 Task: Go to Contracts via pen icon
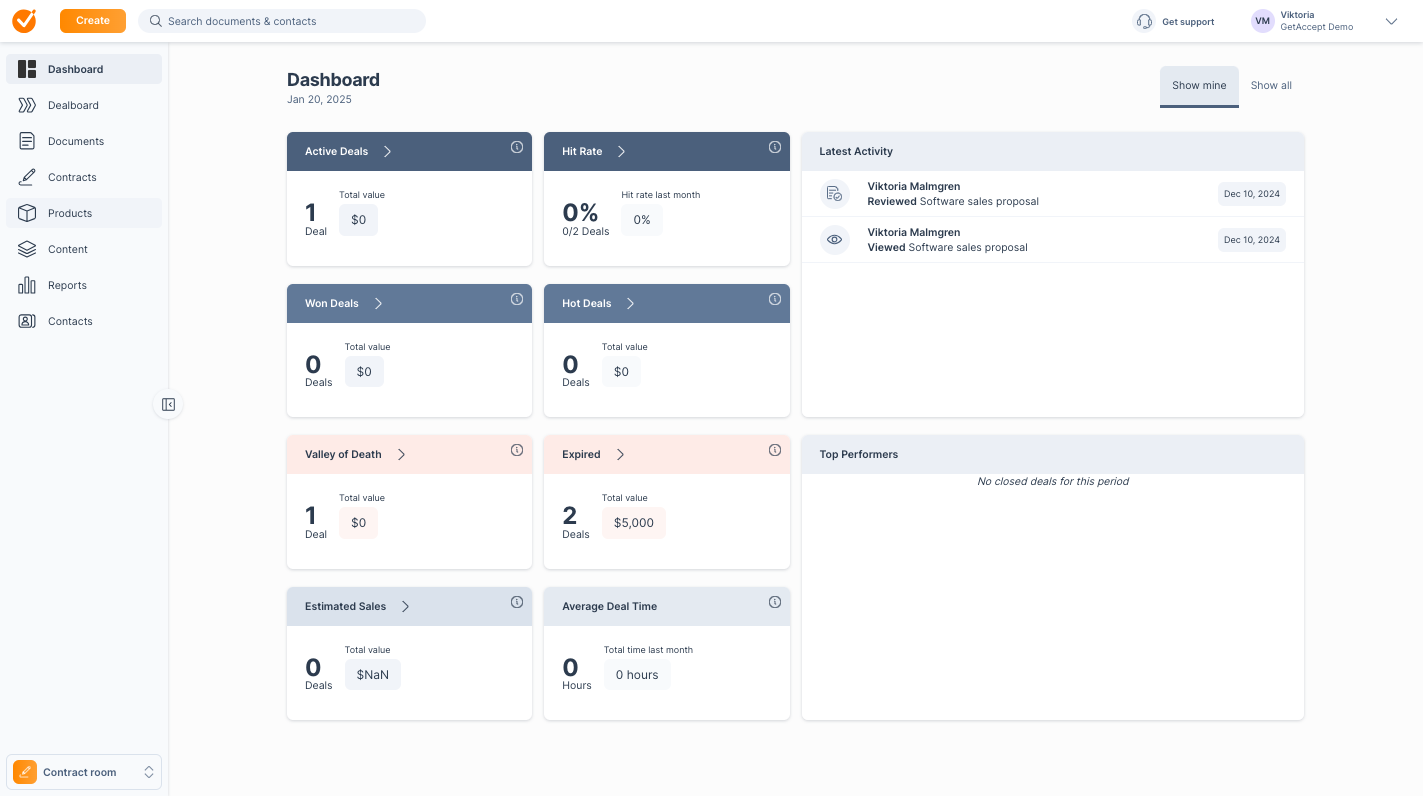tap(28, 177)
